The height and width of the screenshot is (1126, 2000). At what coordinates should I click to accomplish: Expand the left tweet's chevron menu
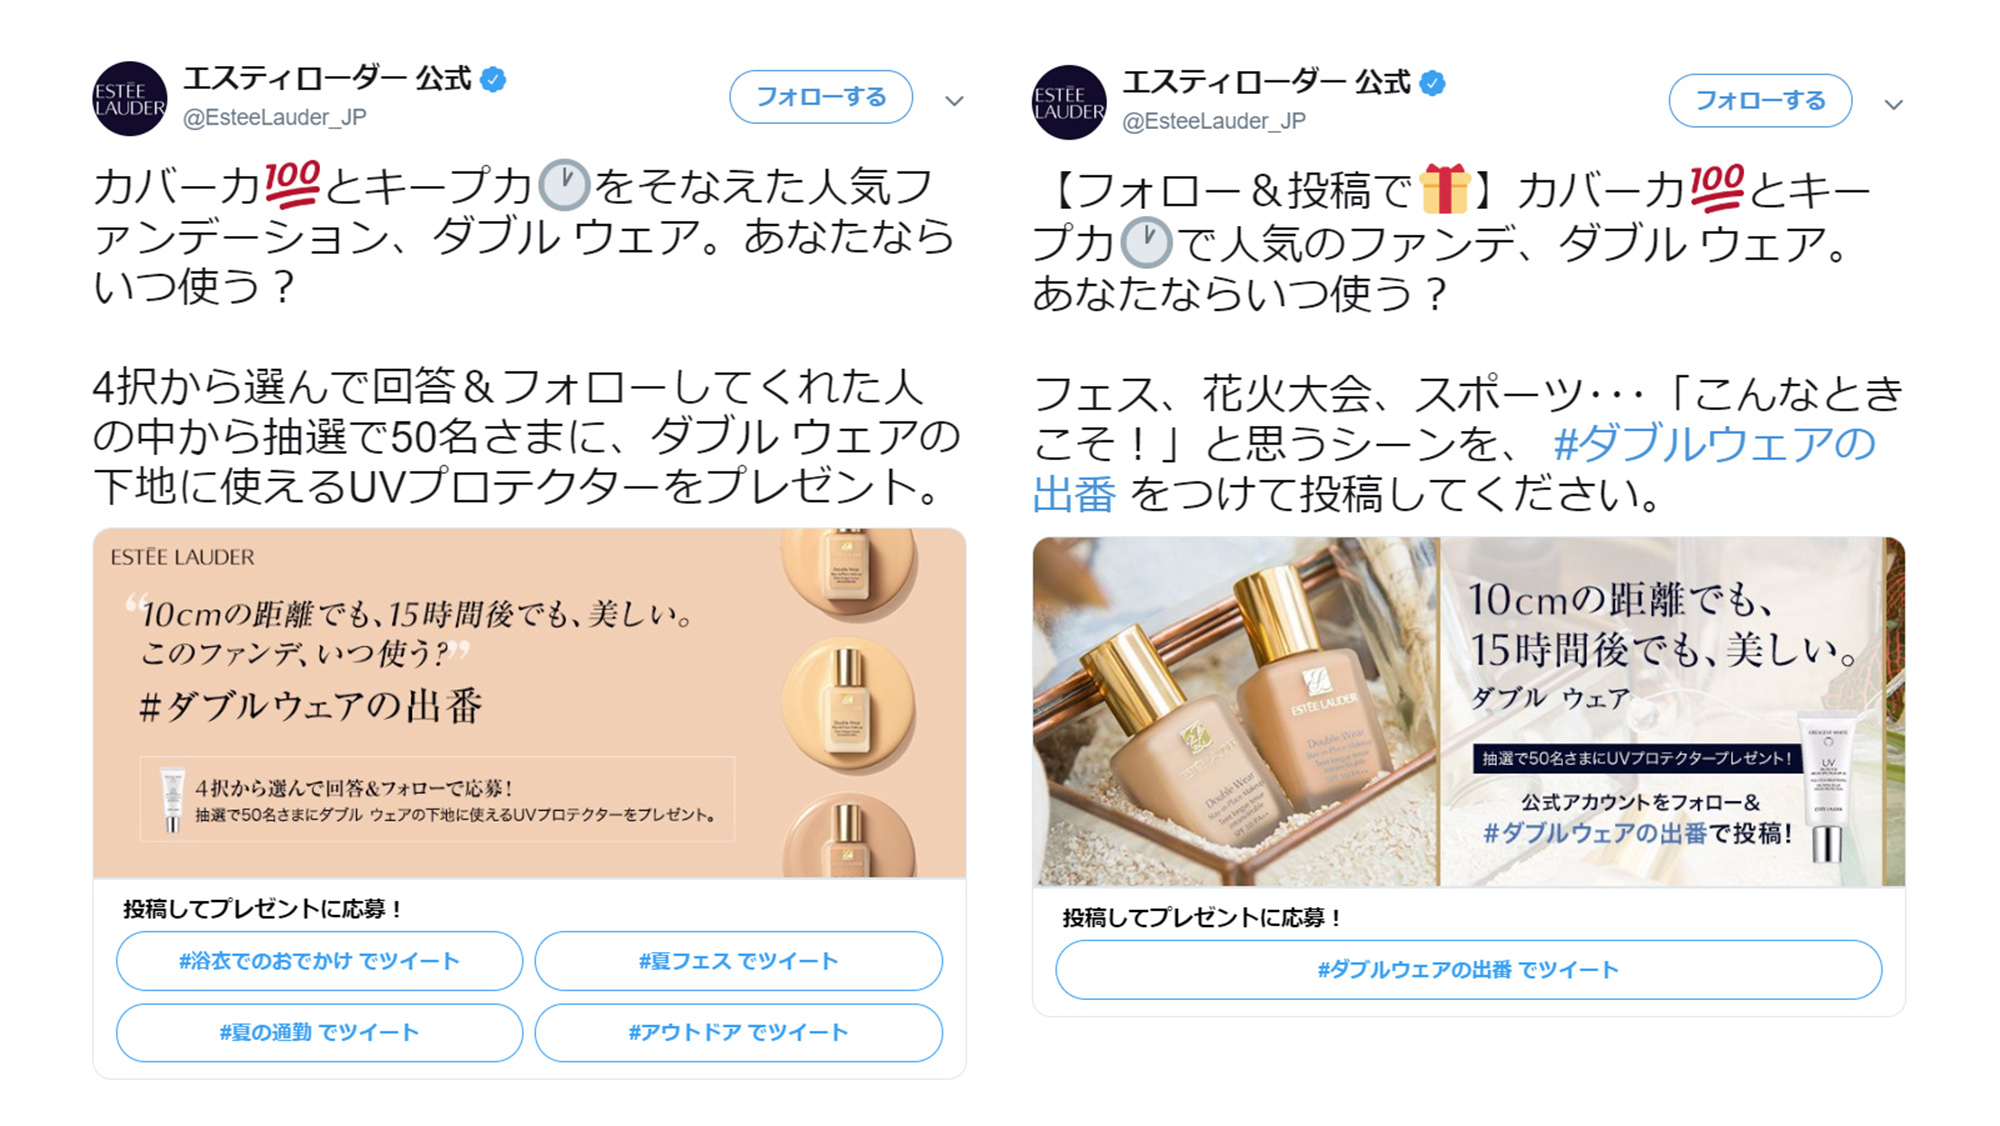pos(954,101)
